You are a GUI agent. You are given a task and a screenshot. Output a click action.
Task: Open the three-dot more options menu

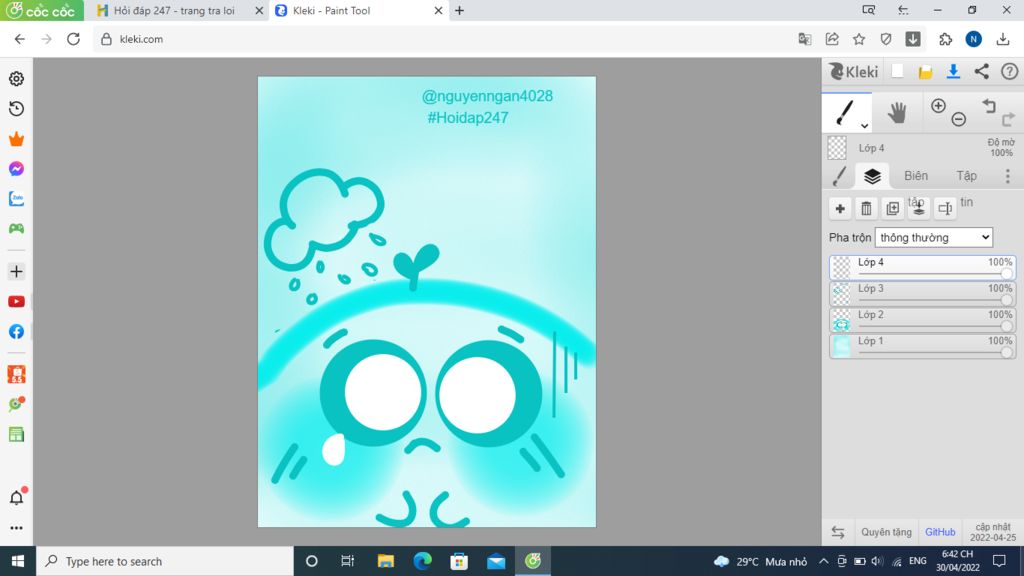(1008, 176)
